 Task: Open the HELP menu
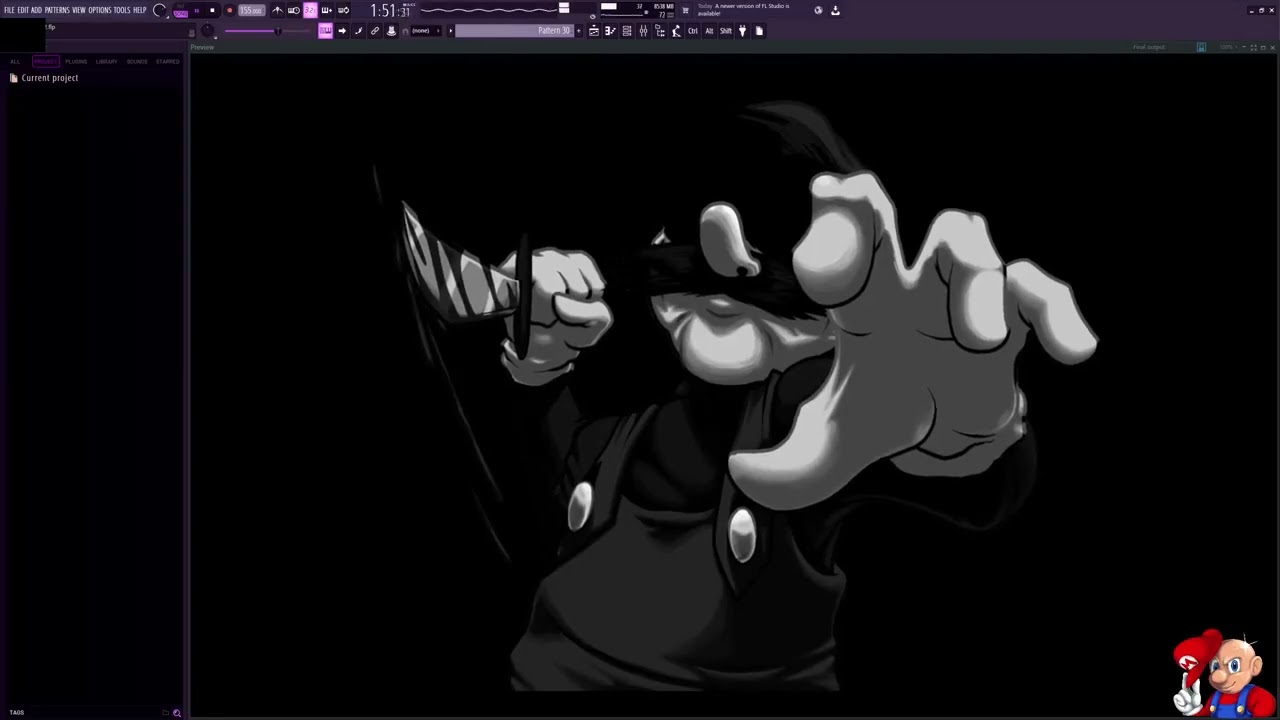pyautogui.click(x=140, y=10)
